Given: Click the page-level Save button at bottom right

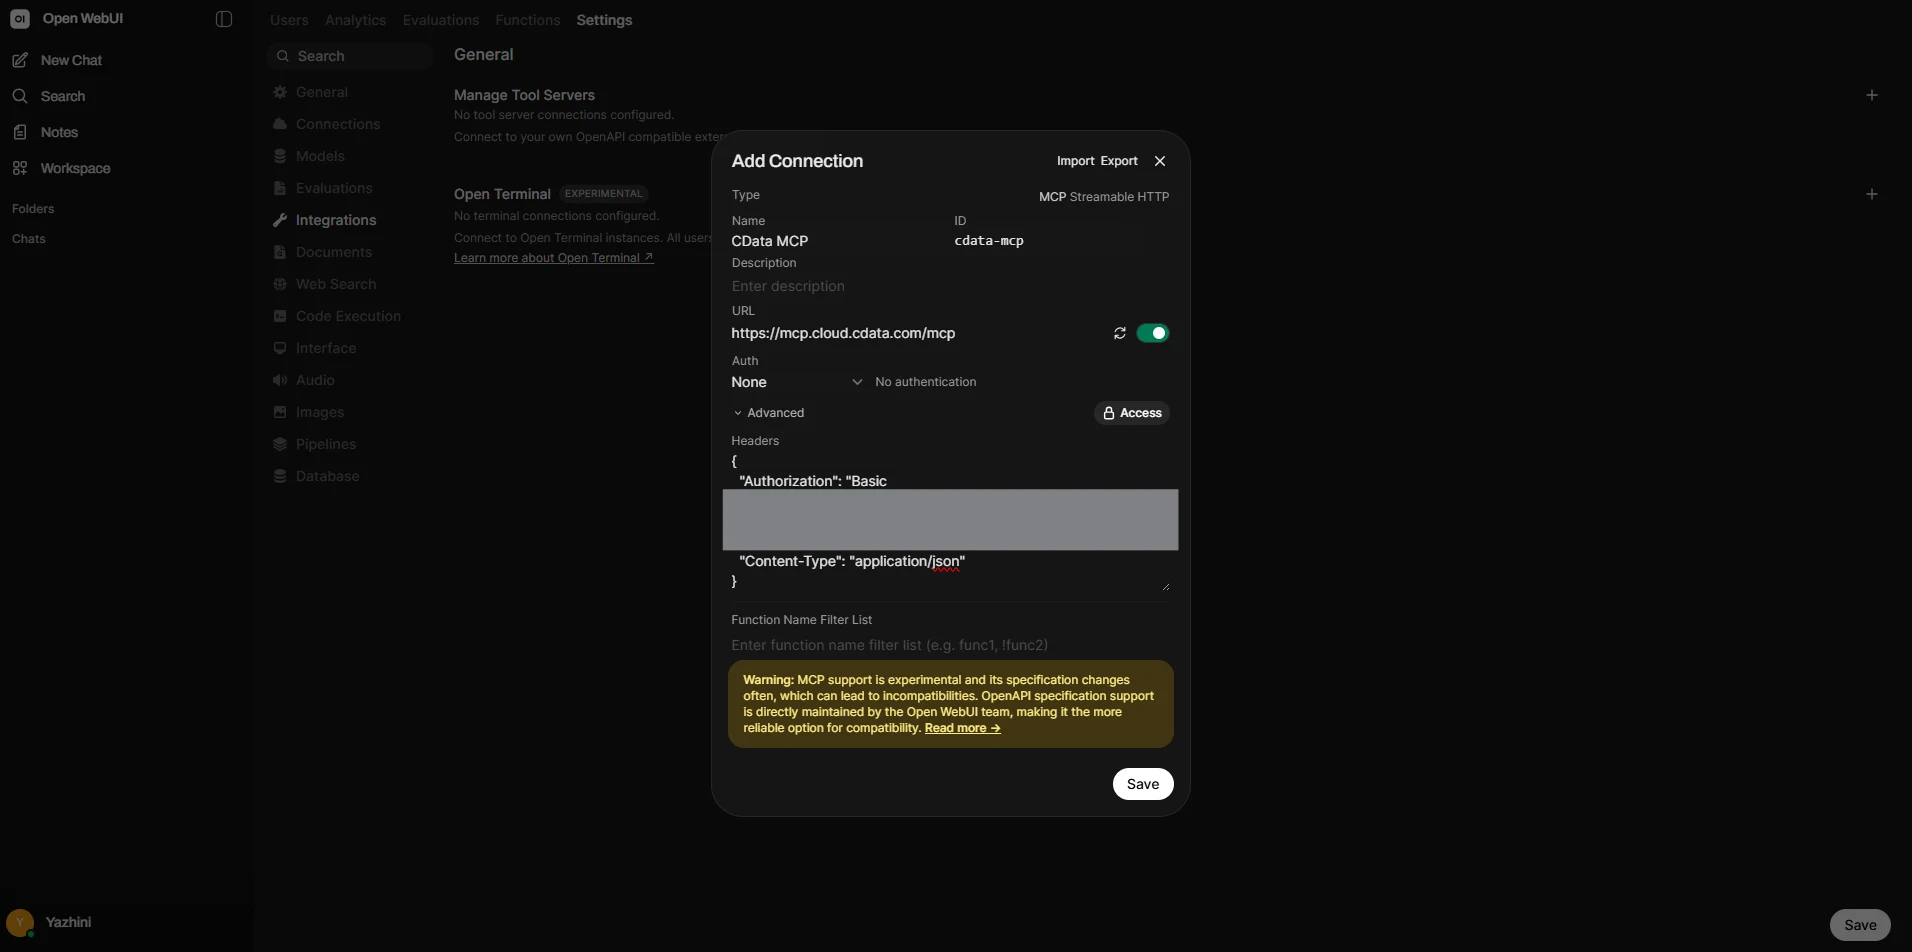Looking at the screenshot, I should click(1860, 925).
